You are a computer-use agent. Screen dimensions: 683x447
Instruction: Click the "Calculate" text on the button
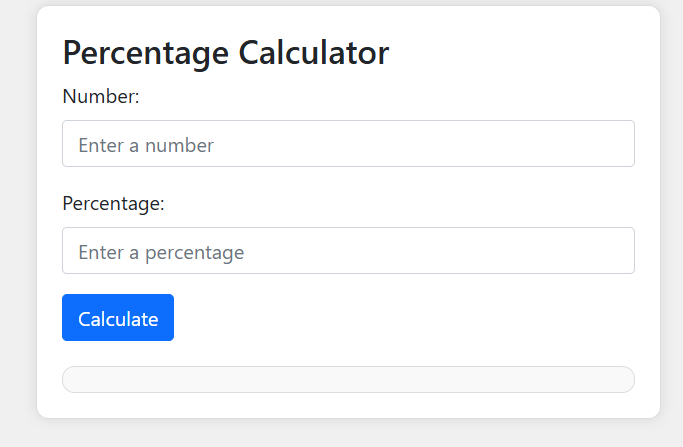(118, 319)
